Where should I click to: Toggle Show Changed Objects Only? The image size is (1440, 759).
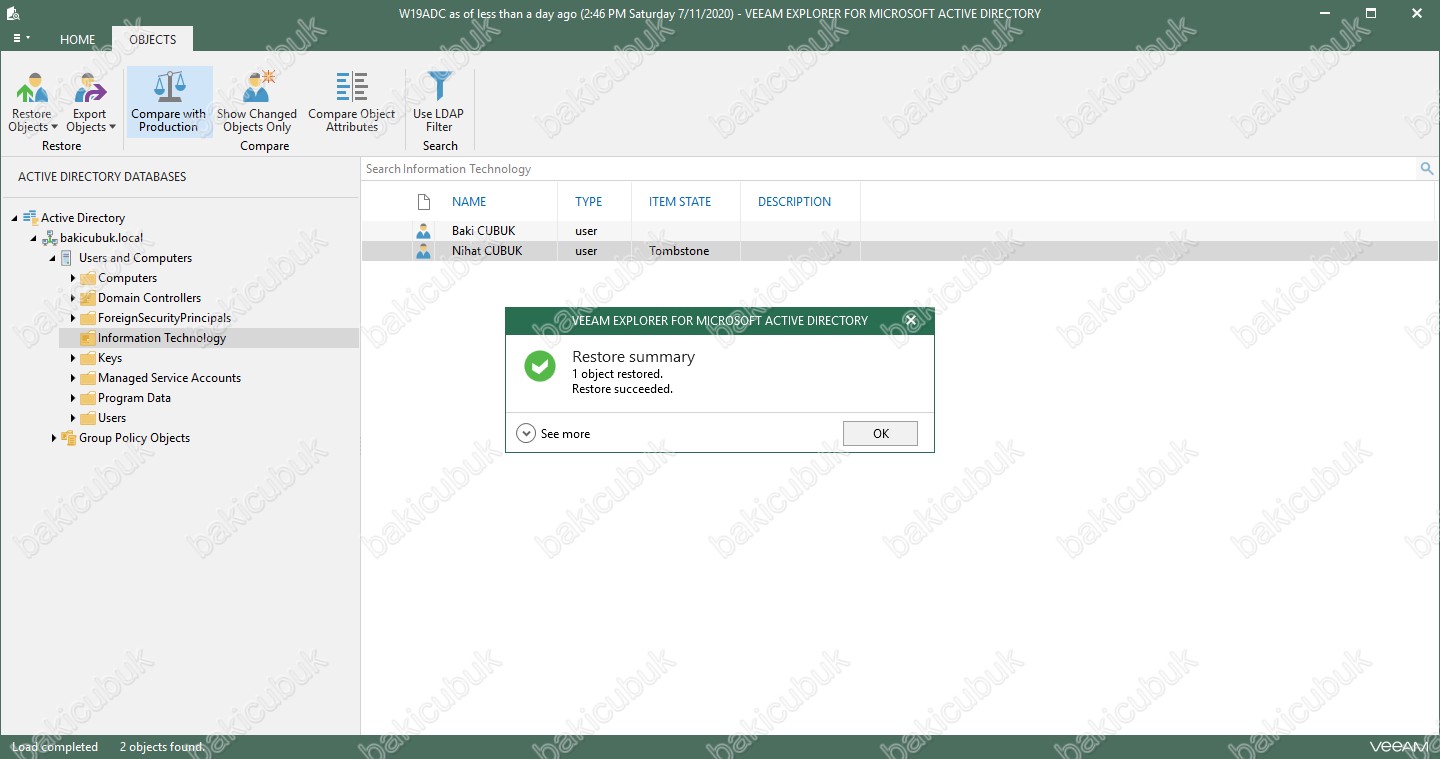[257, 102]
